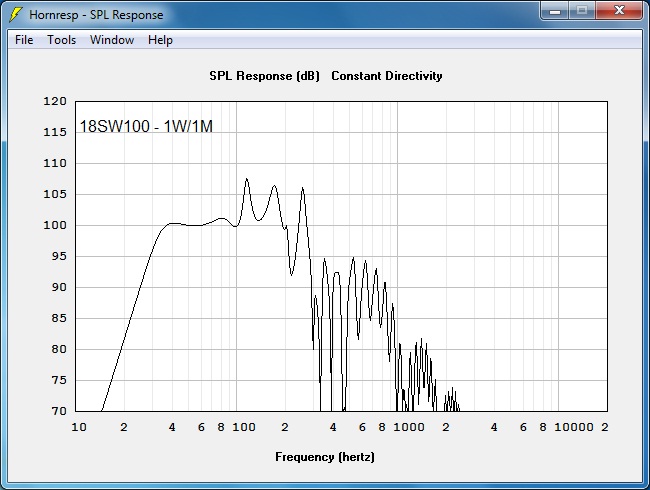Screen dimensions: 650x490
Task: Click the 115 dB y-axis value
Action: (x=55, y=132)
